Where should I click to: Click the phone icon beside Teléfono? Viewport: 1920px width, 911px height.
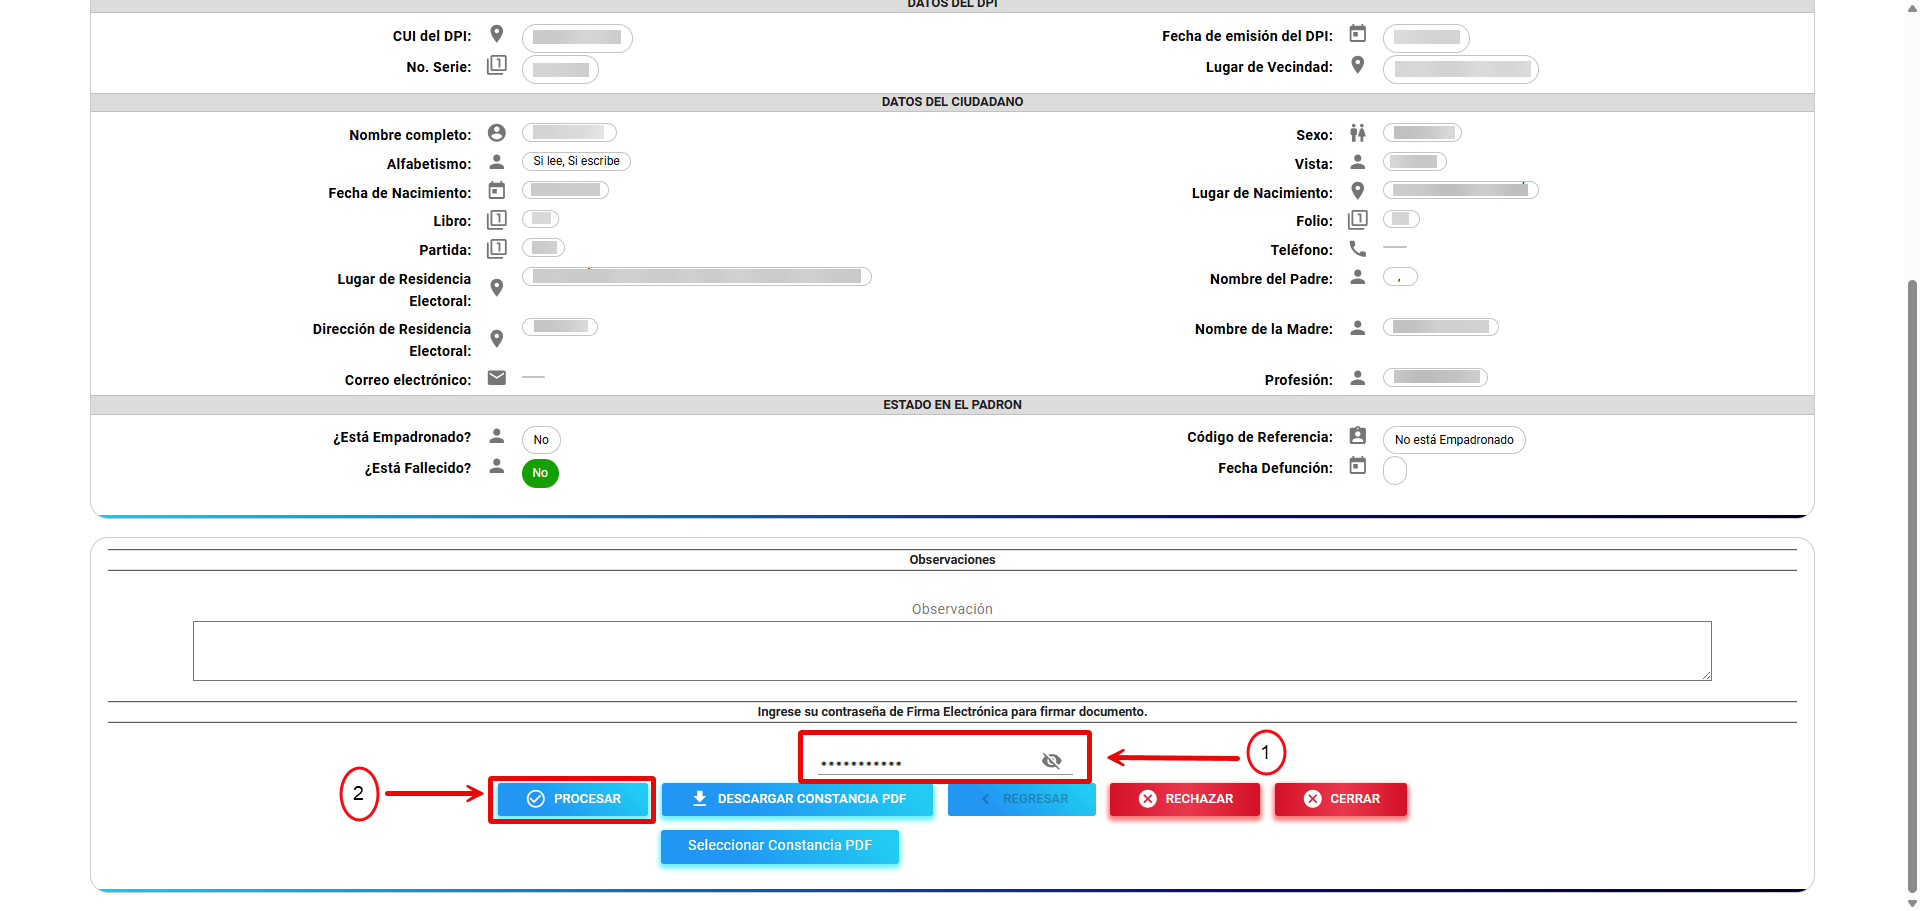[x=1357, y=249]
